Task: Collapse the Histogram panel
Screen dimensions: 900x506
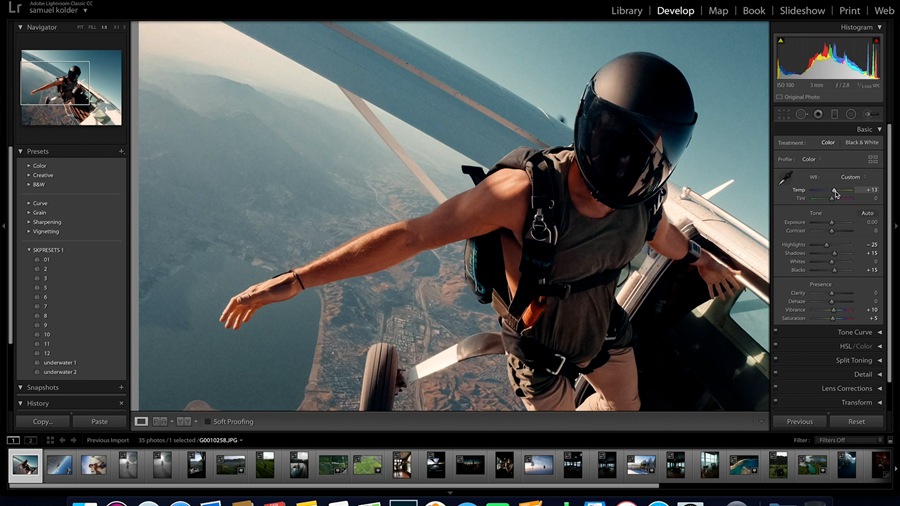Action: (879, 27)
